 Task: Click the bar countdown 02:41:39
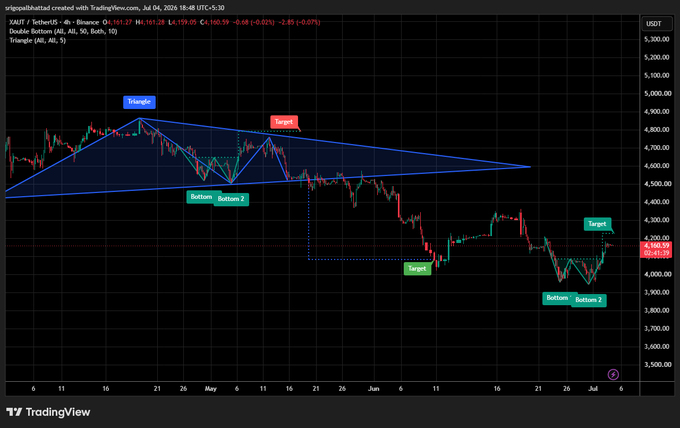(655, 253)
